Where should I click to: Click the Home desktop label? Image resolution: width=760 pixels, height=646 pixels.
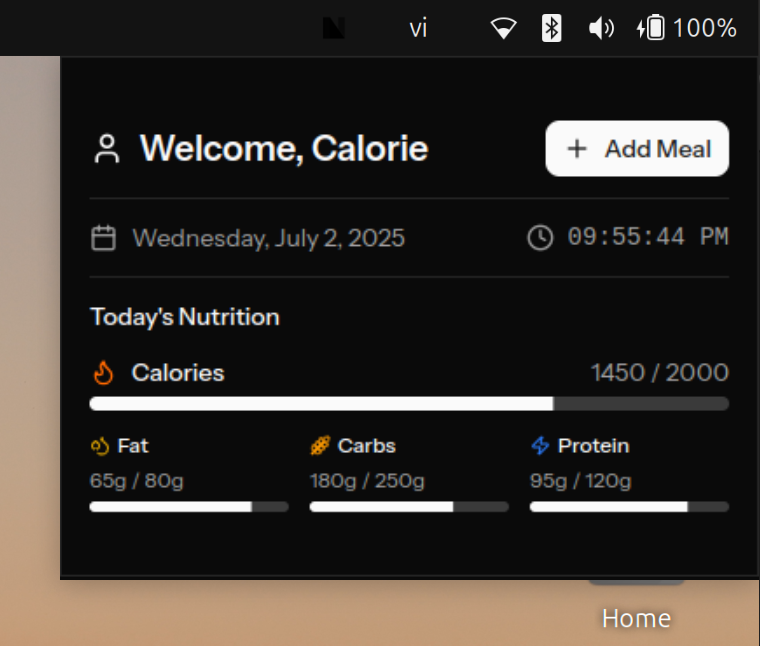pyautogui.click(x=636, y=619)
